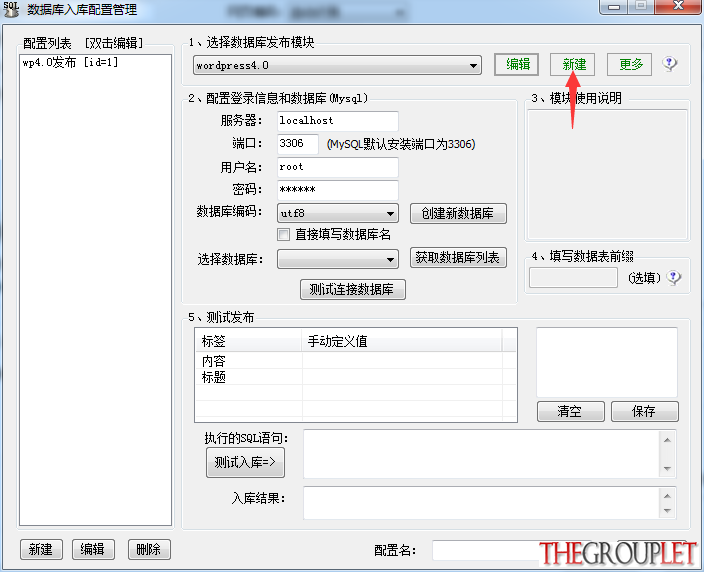Minimize the 数据库入库配置管理 window
Image resolution: width=704 pixels, height=572 pixels.
point(613,7)
